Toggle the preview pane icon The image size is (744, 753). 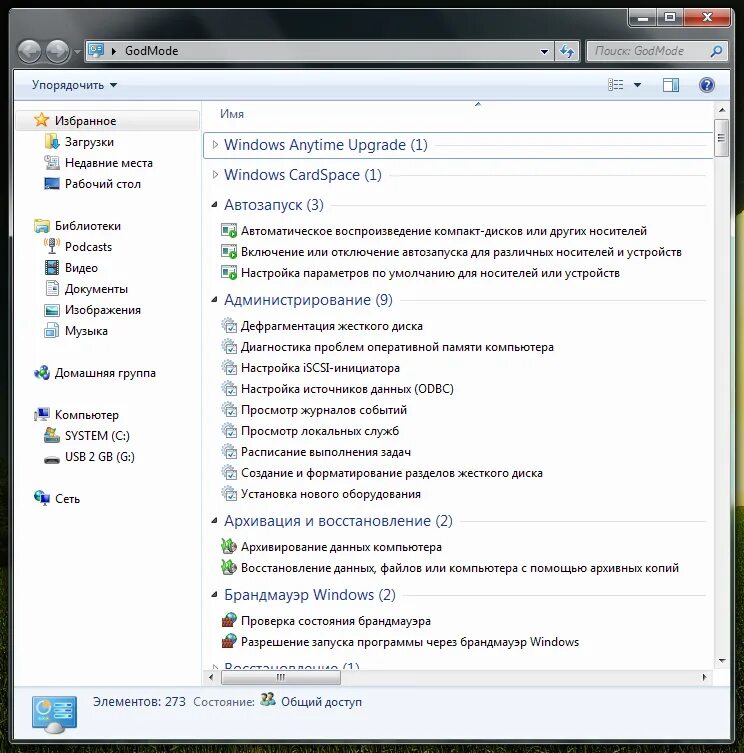(x=671, y=85)
